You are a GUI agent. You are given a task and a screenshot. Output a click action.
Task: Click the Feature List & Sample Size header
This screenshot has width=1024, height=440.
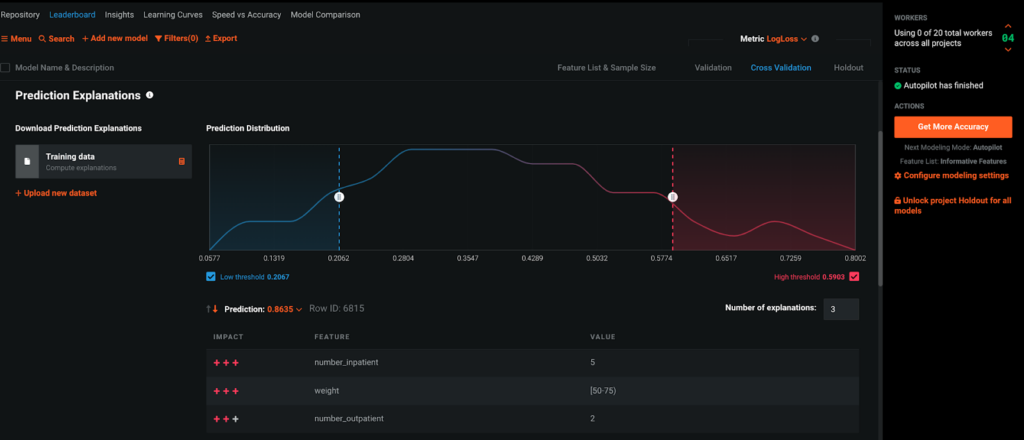(x=606, y=68)
